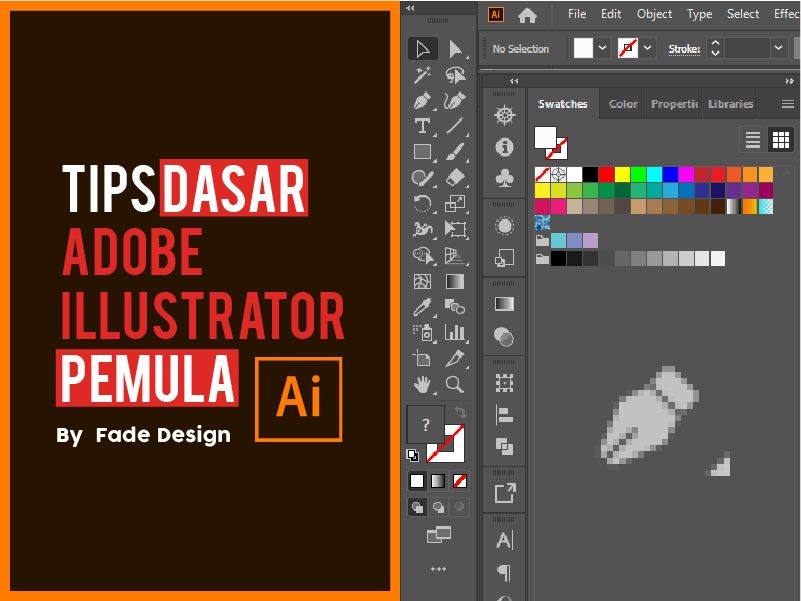Open the Object menu
The height and width of the screenshot is (601, 801).
coord(654,14)
